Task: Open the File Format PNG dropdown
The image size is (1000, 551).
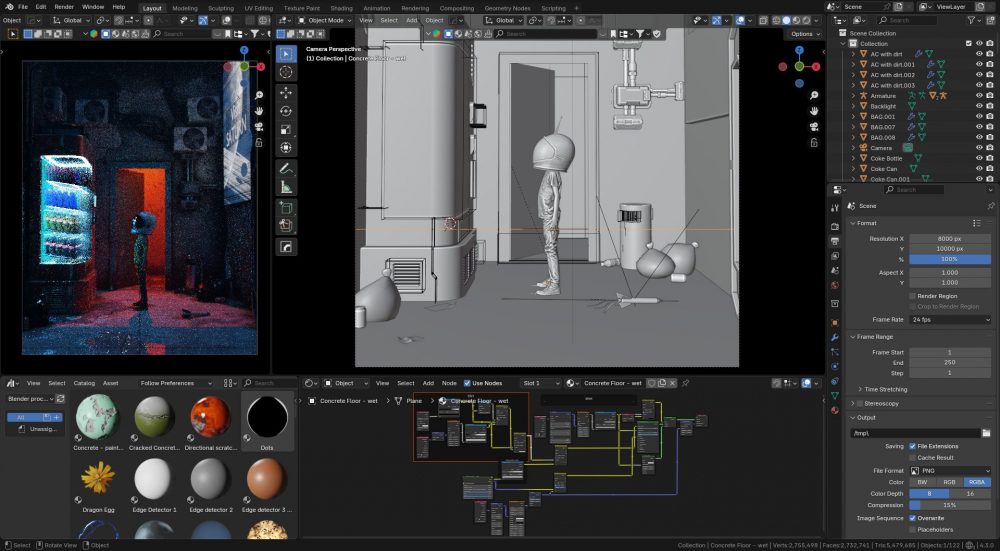Action: pyautogui.click(x=950, y=471)
